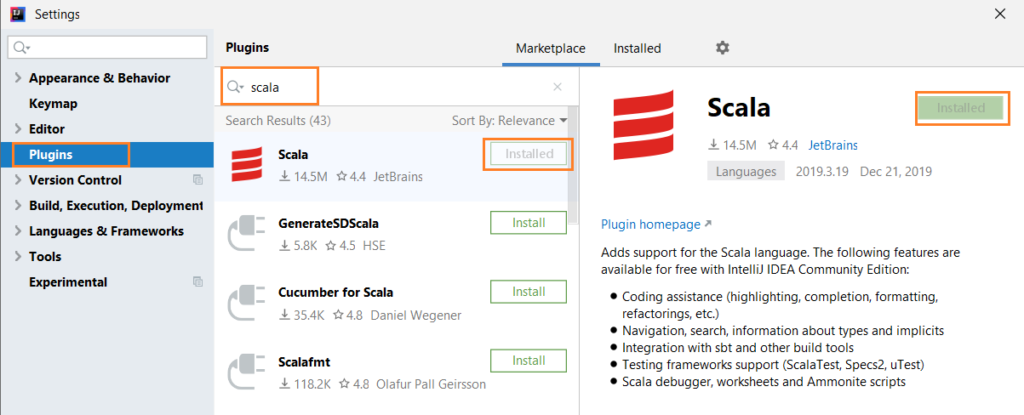1024x415 pixels.
Task: Open Keymap settings
Action: pos(54,104)
